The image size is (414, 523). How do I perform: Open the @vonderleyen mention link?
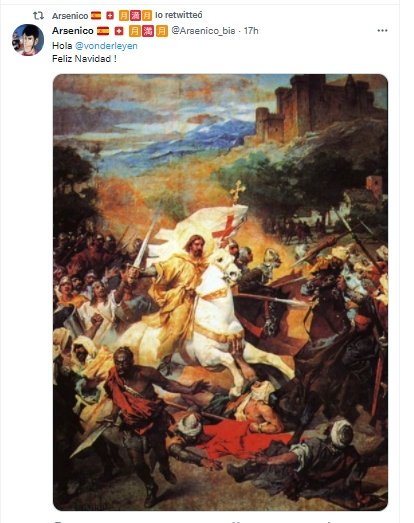[106, 46]
